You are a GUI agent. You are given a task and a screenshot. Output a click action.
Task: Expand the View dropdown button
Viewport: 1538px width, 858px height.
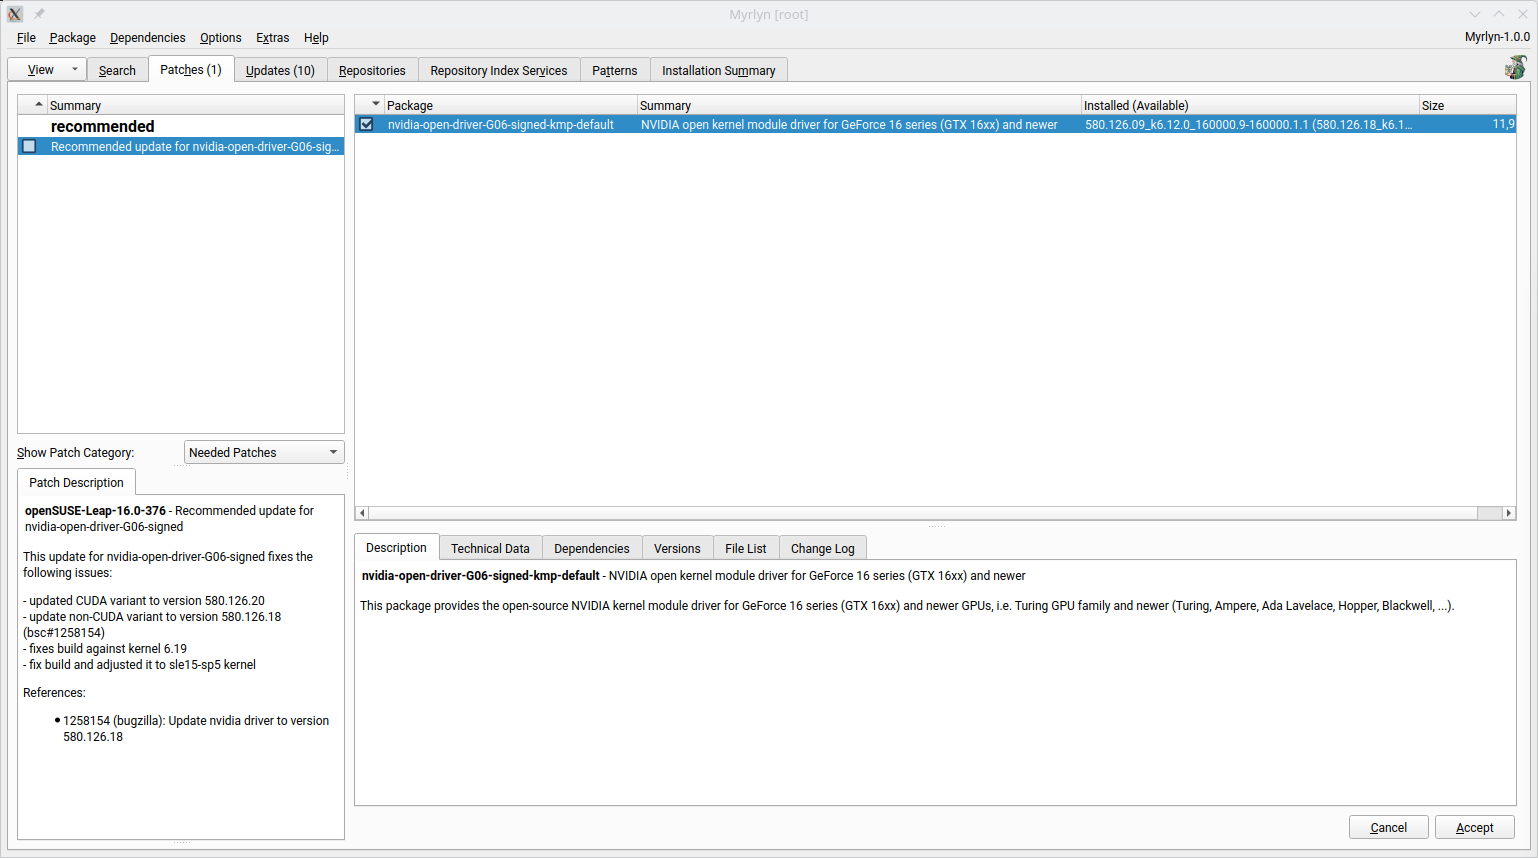(74, 69)
